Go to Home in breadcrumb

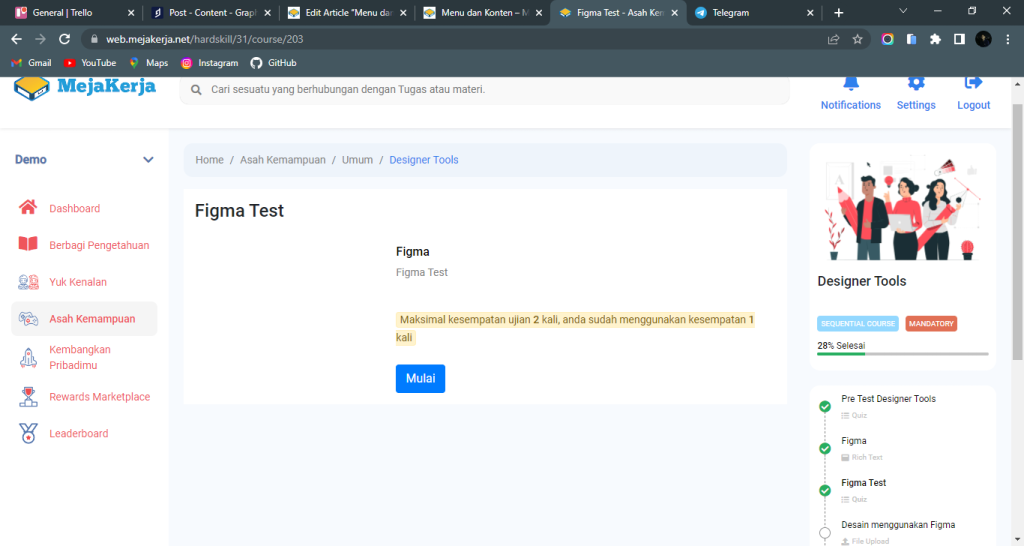[x=209, y=160]
